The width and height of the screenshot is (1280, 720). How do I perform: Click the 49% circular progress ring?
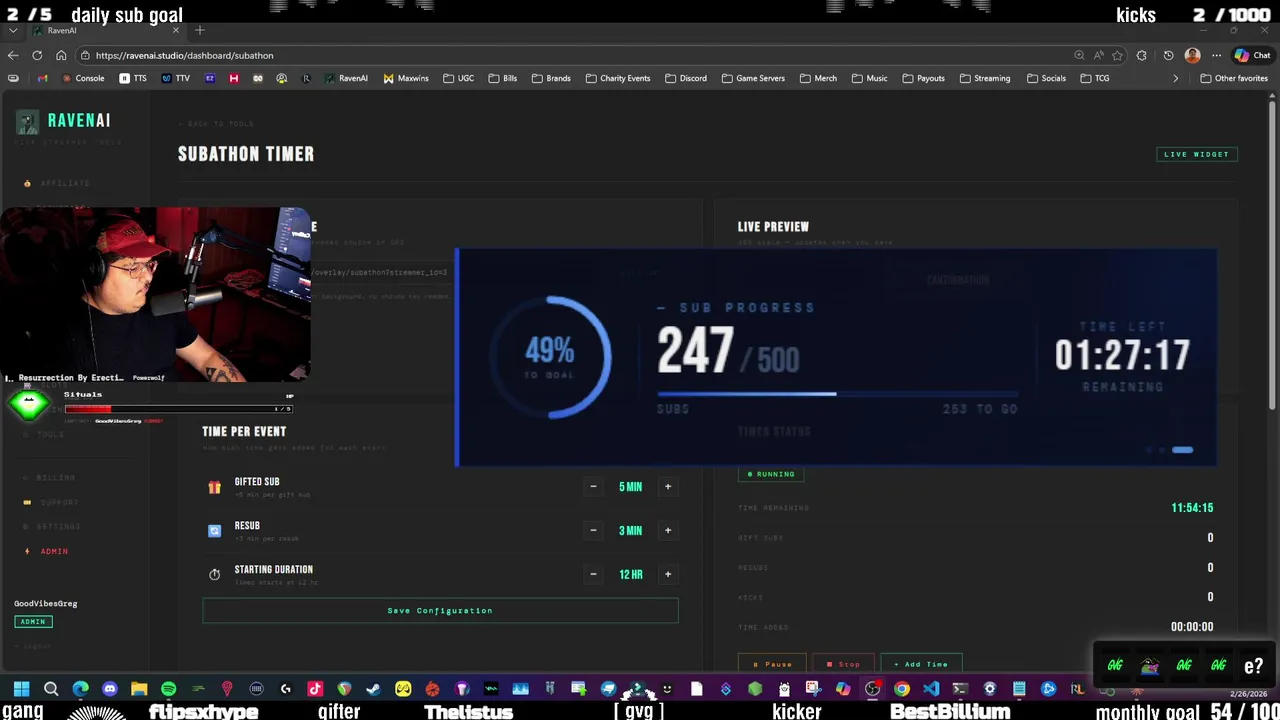pyautogui.click(x=551, y=357)
